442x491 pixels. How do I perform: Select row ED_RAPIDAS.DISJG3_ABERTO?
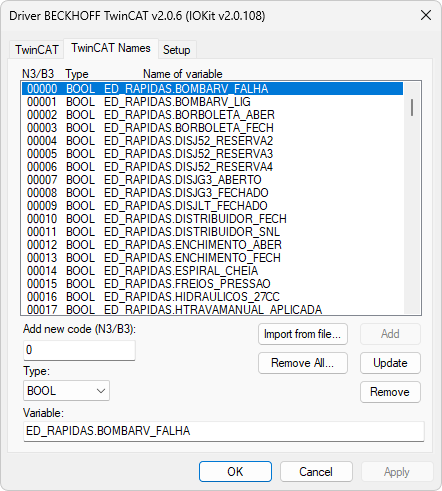tap(212, 180)
